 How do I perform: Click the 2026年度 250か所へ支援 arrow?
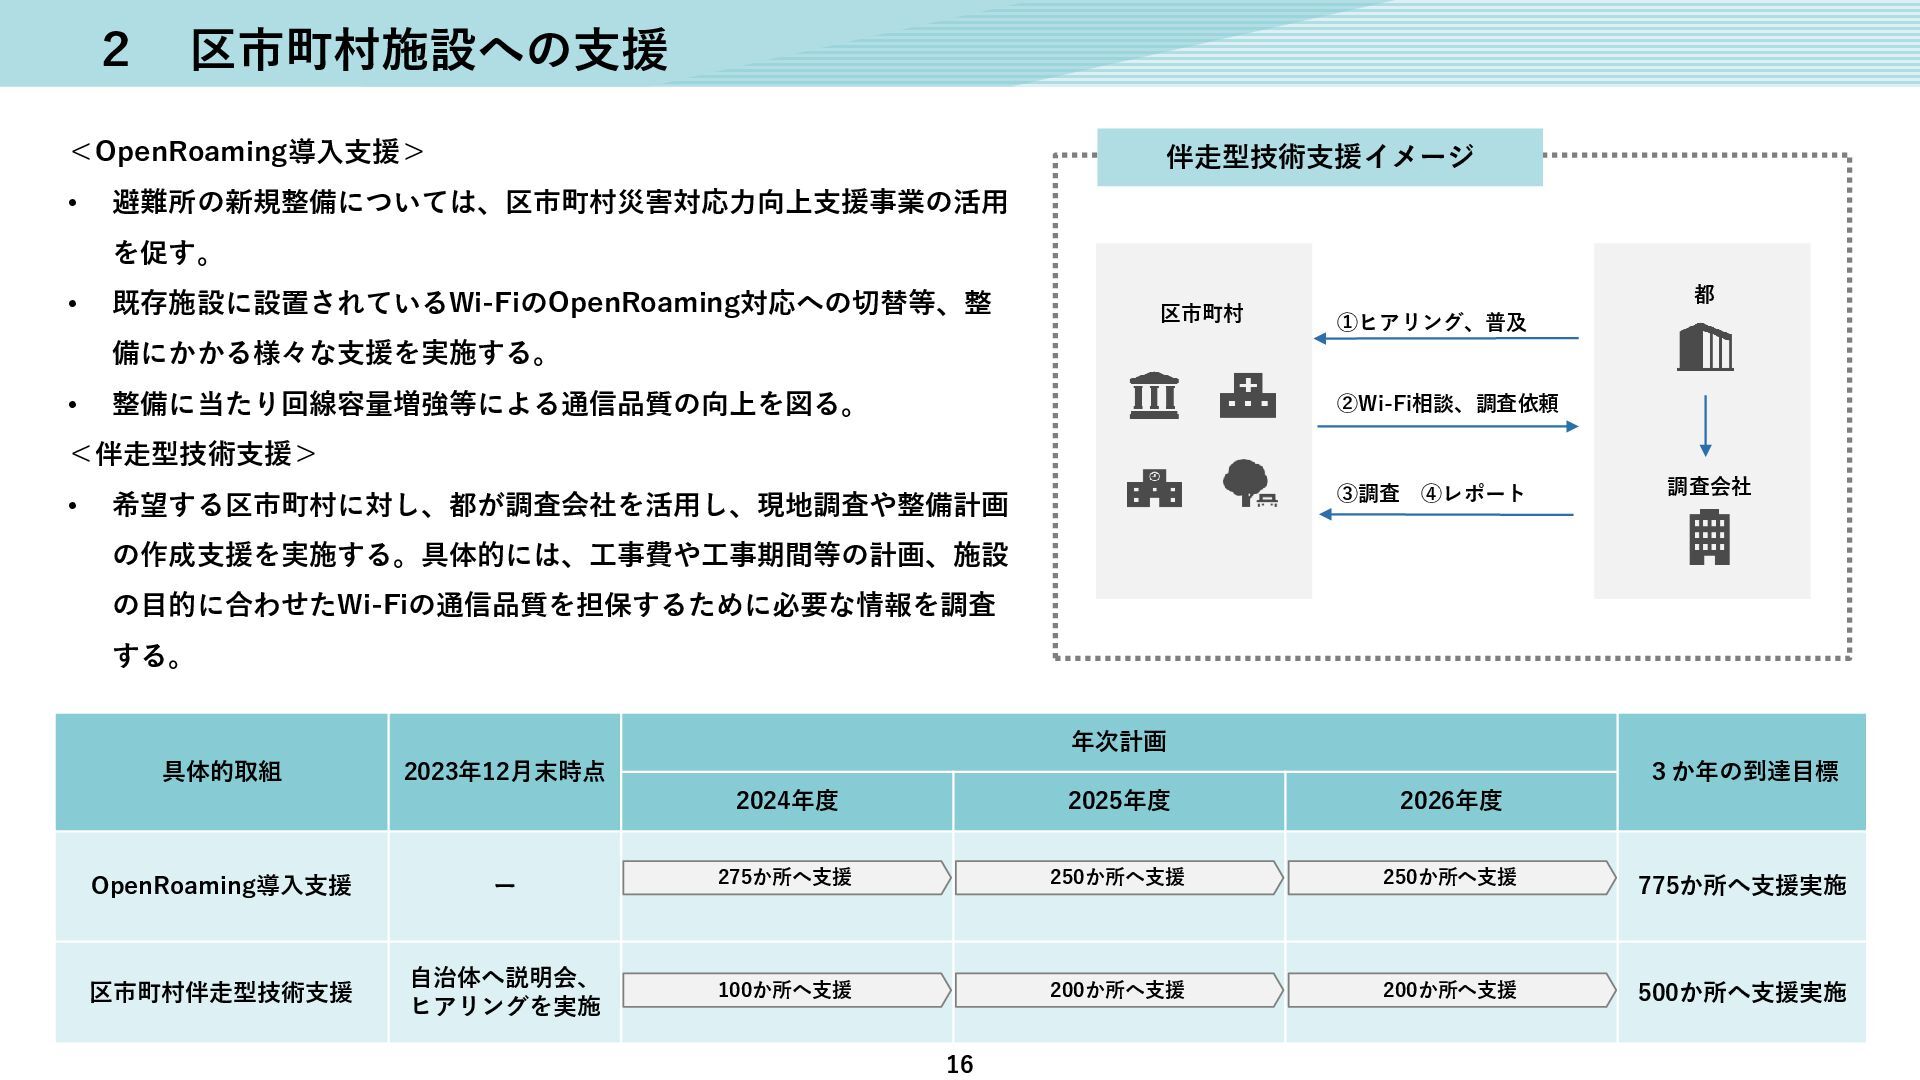(1450, 878)
